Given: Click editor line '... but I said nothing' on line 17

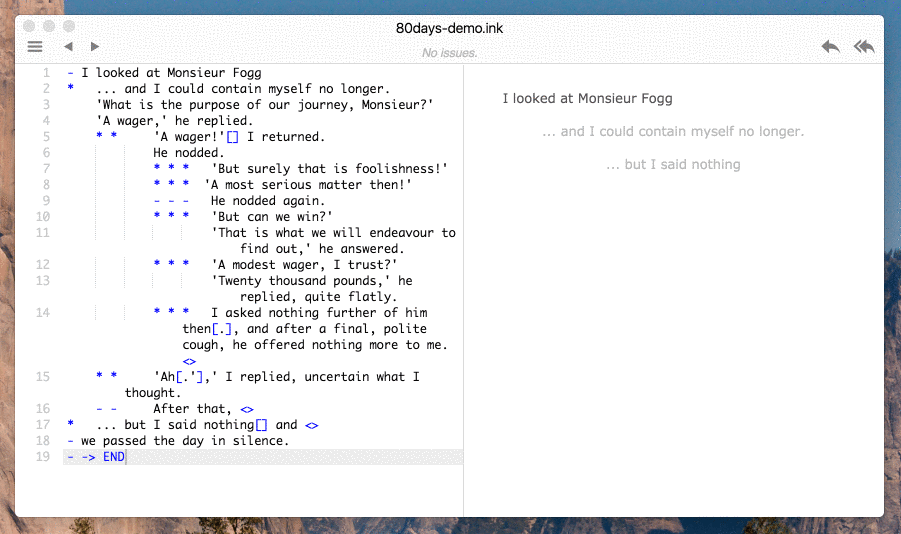Looking at the screenshot, I should (x=175, y=425).
